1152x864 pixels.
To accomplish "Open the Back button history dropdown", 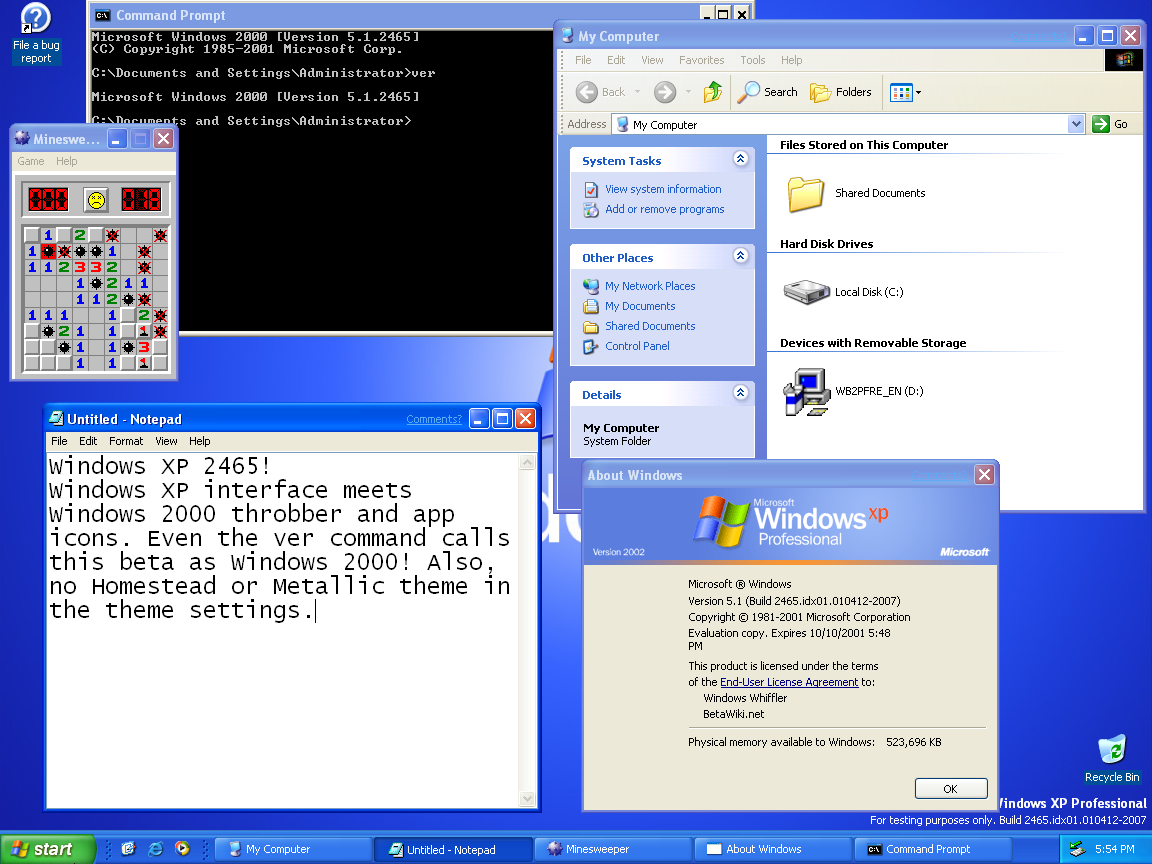I will [637, 92].
